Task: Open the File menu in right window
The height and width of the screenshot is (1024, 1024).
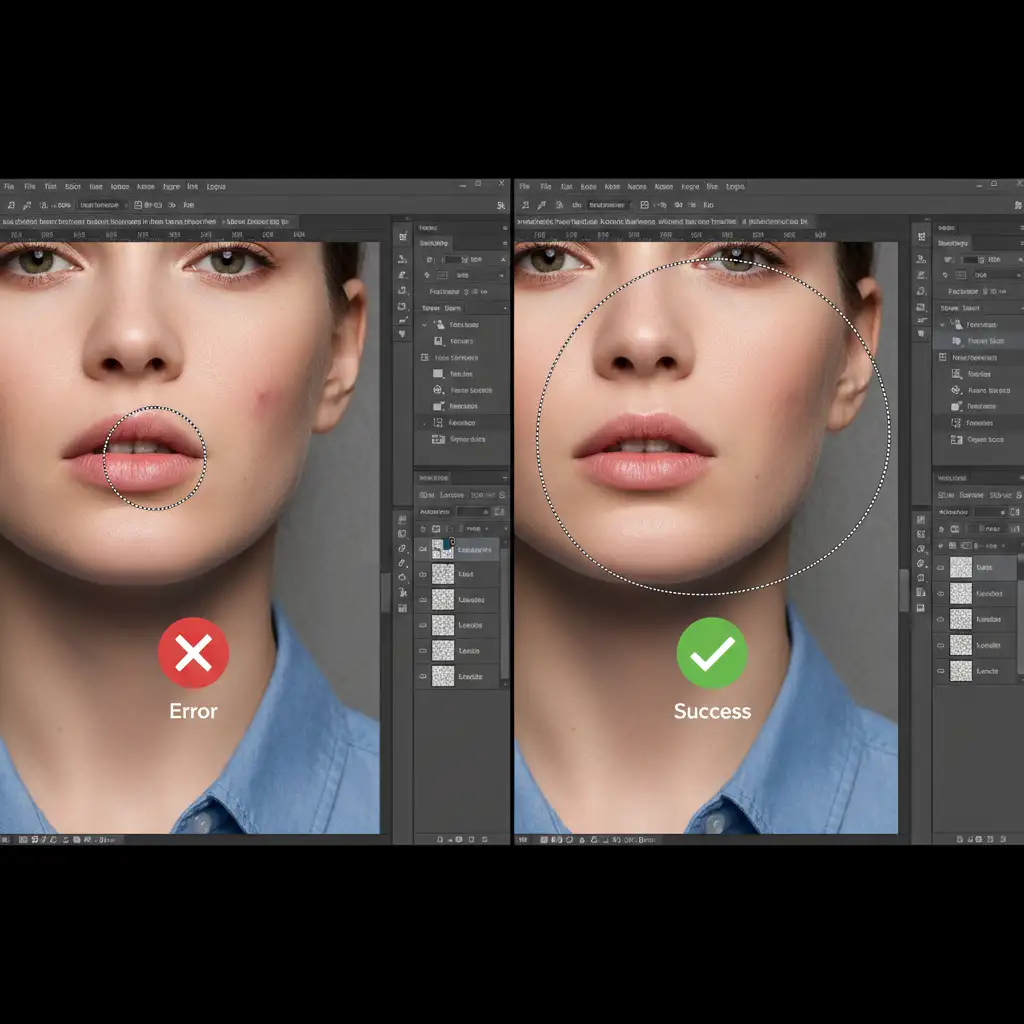Action: (x=546, y=186)
